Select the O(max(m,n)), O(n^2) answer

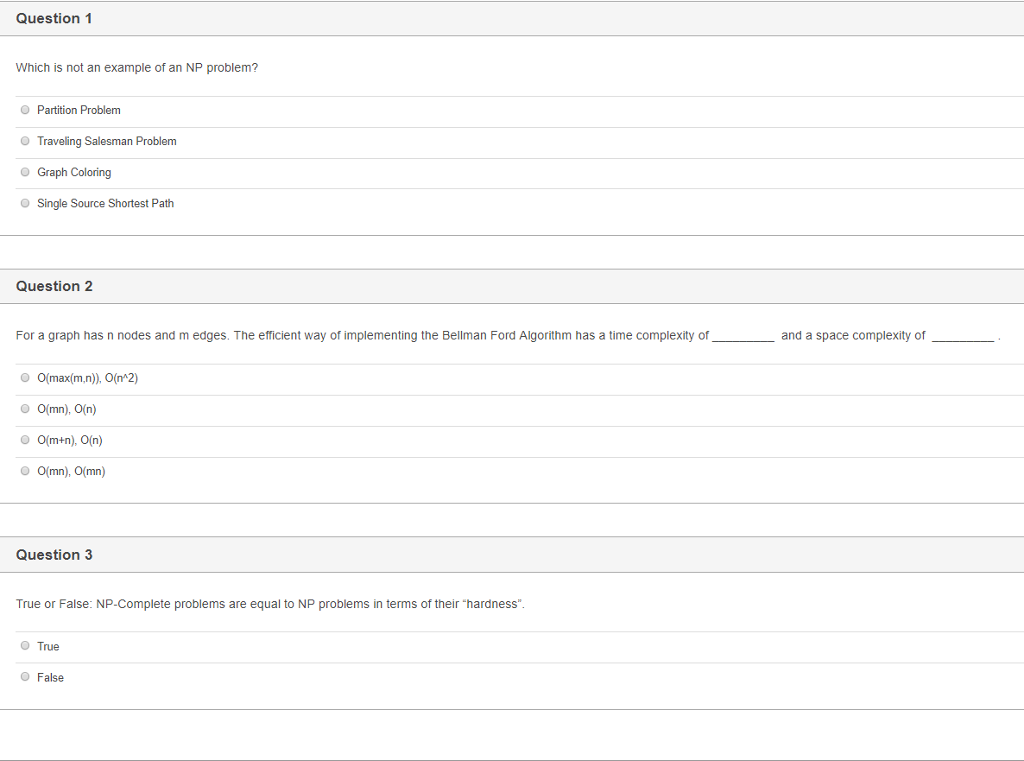pos(24,377)
